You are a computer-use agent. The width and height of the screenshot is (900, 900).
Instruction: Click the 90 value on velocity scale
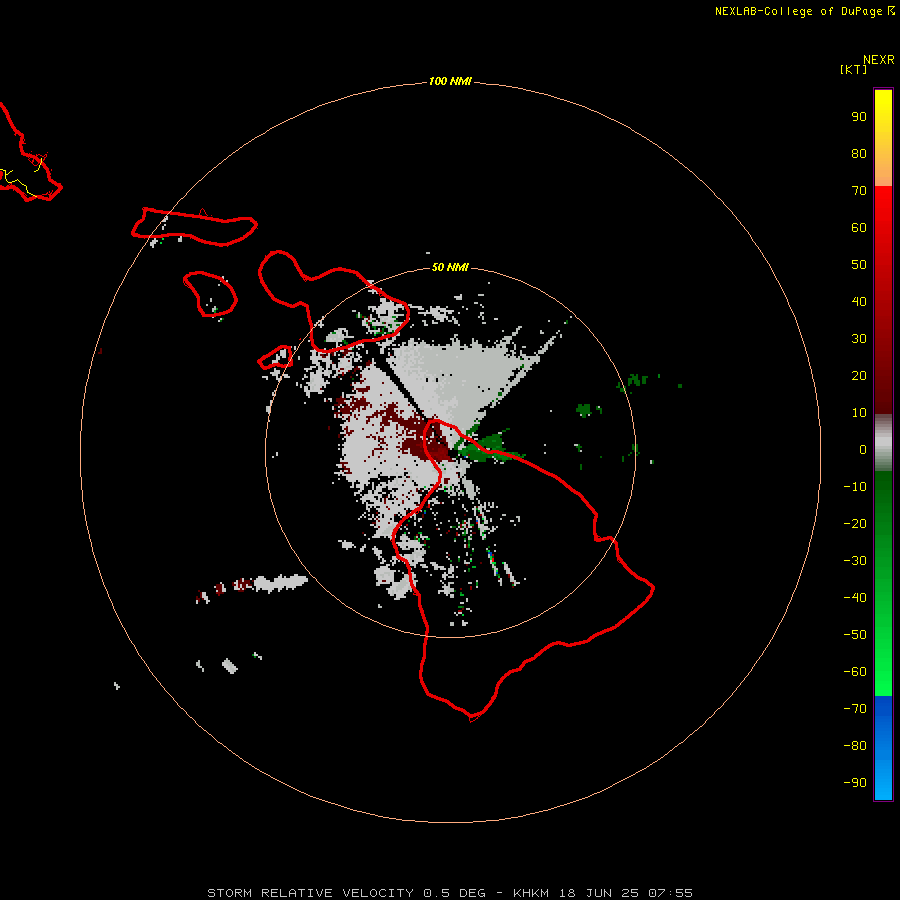[x=859, y=117]
